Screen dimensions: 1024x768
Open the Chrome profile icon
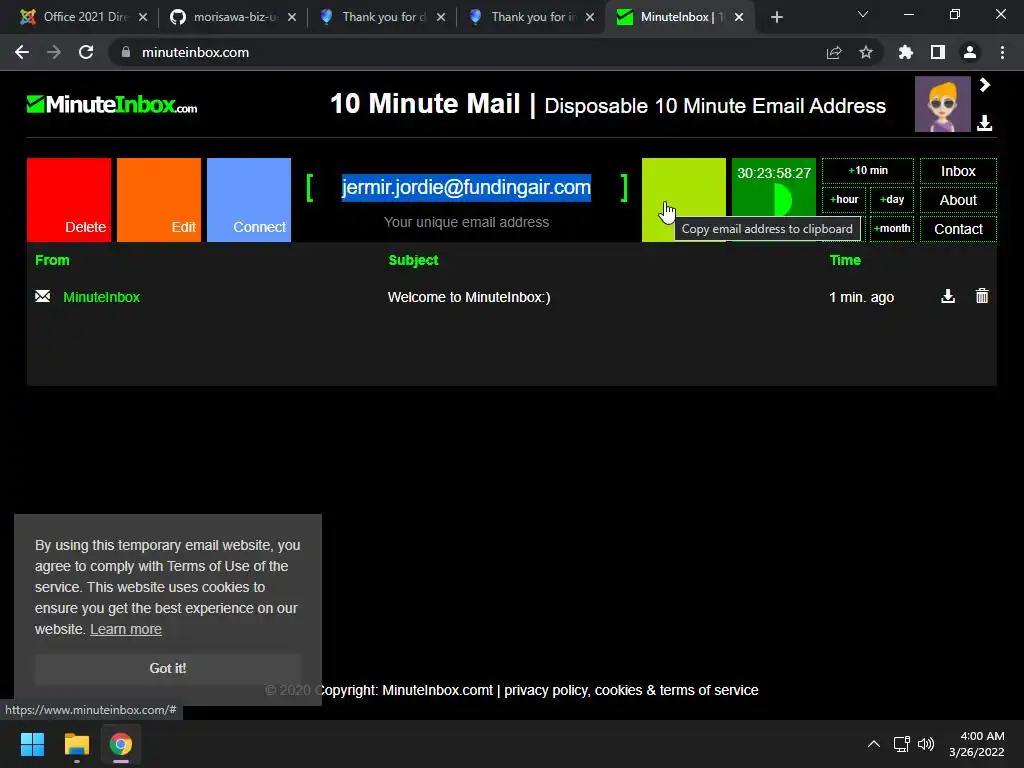tap(970, 52)
